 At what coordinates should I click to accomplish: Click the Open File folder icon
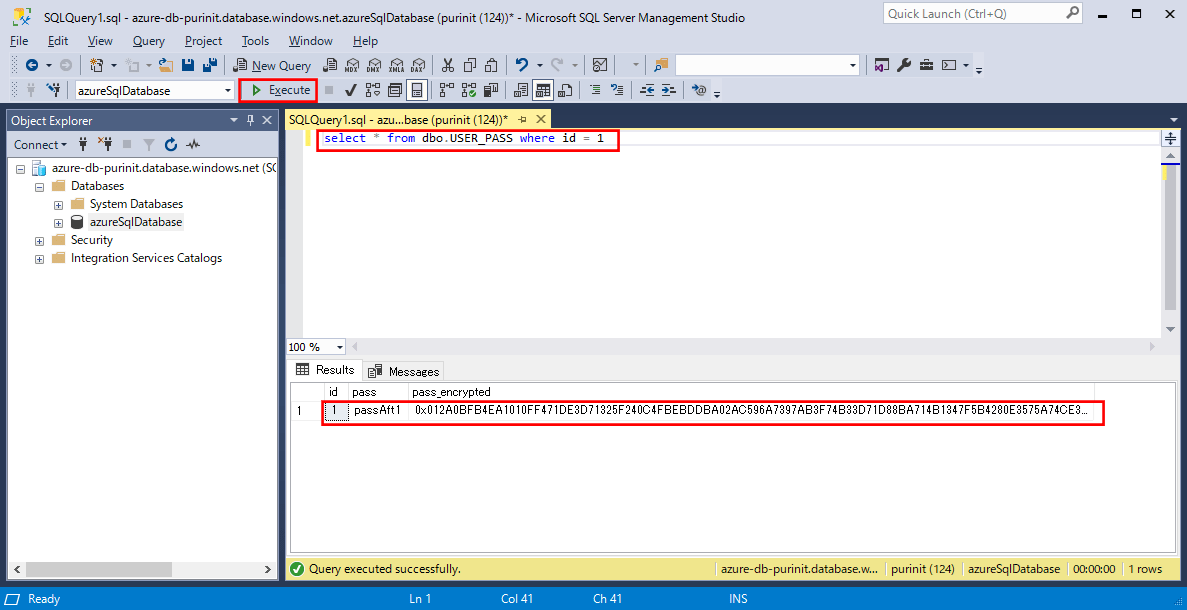click(x=167, y=66)
